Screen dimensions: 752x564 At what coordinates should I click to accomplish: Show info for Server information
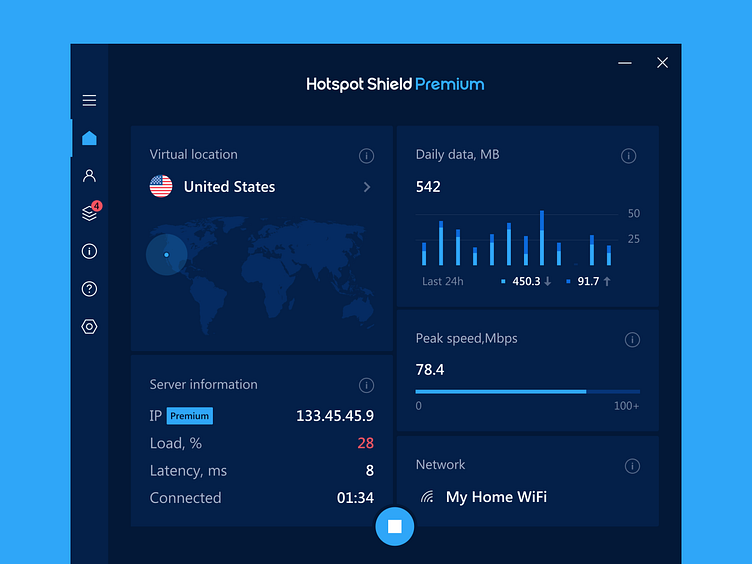pyautogui.click(x=366, y=385)
